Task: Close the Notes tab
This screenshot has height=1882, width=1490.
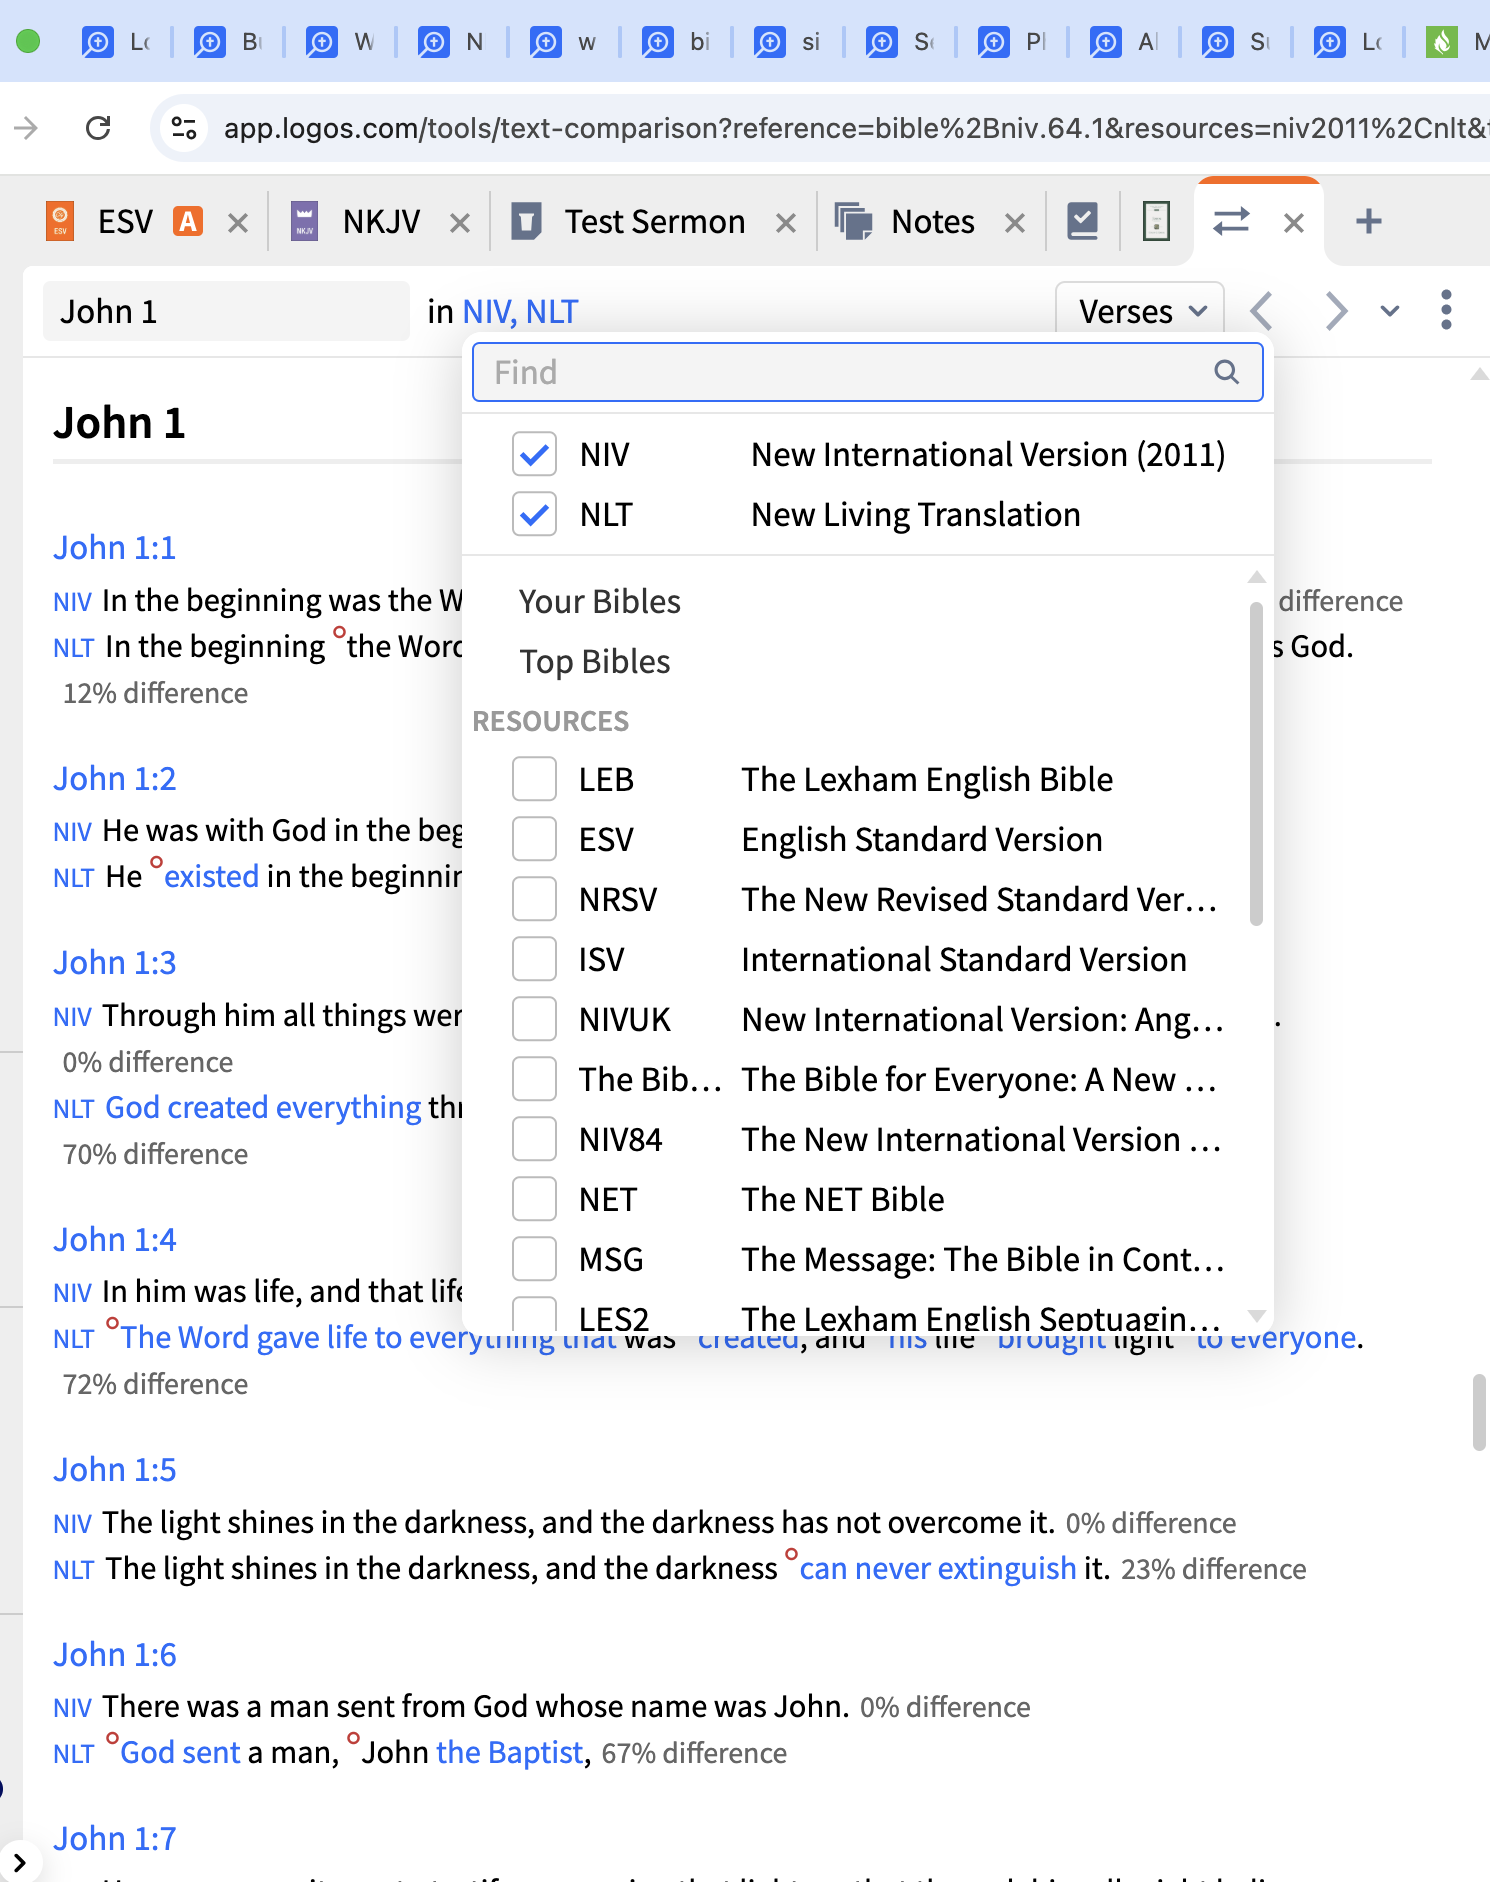Action: point(1015,223)
